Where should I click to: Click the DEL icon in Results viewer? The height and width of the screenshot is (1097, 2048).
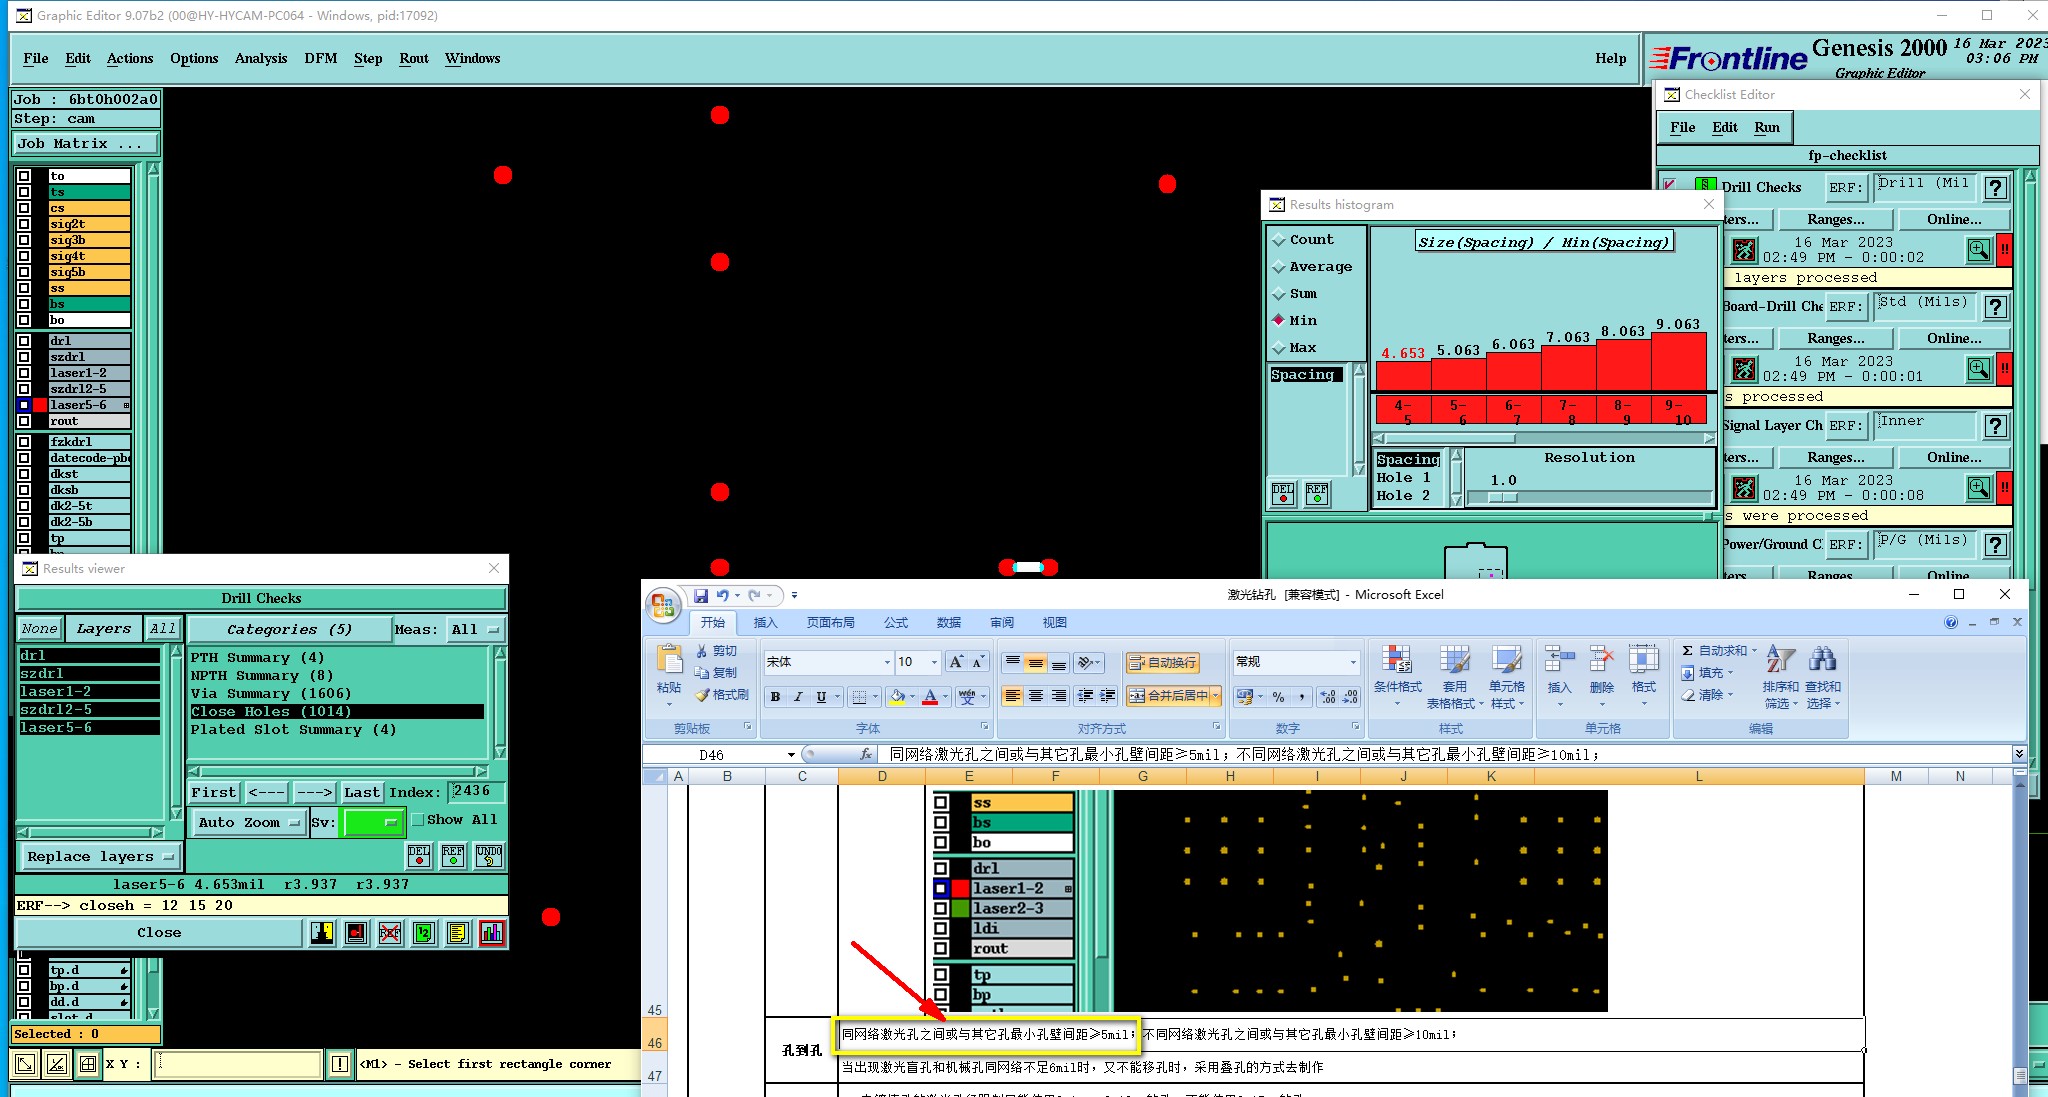[419, 856]
